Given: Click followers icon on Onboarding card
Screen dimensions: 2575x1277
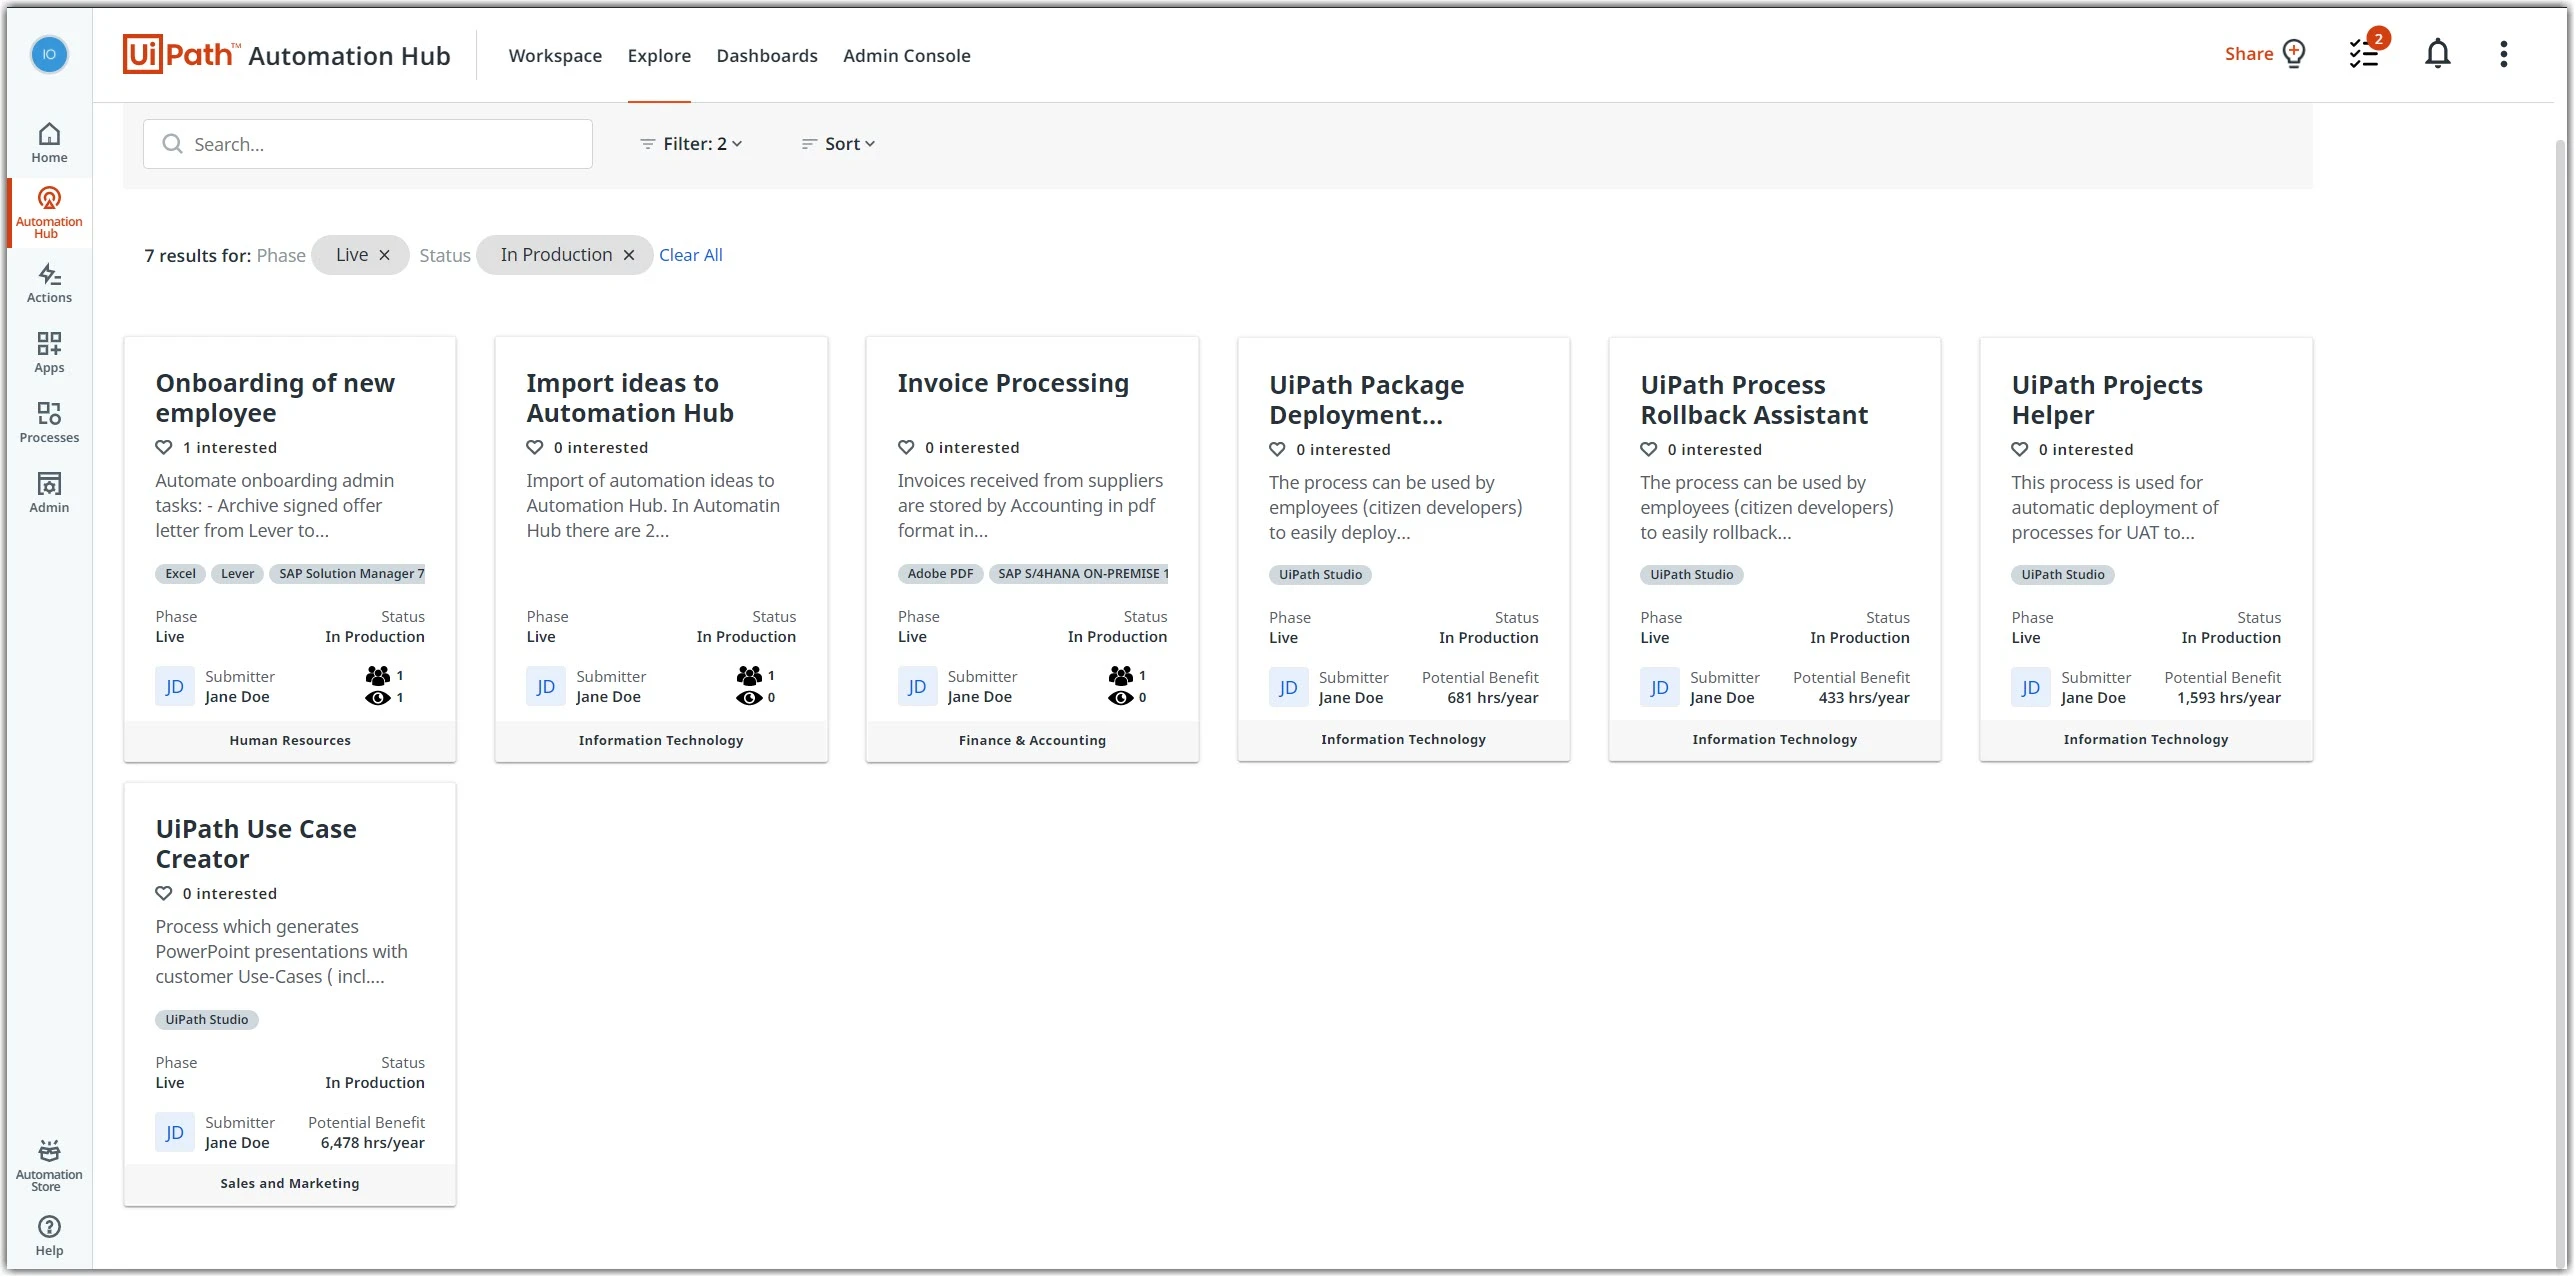Looking at the screenshot, I should pyautogui.click(x=378, y=676).
